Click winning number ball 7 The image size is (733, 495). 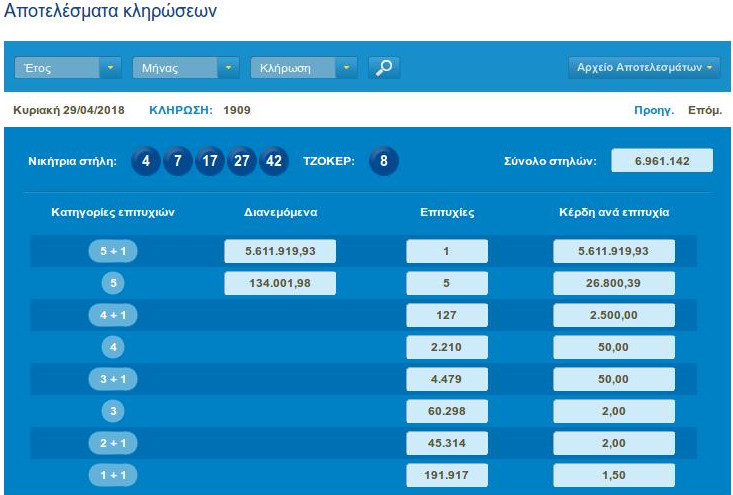pos(178,160)
